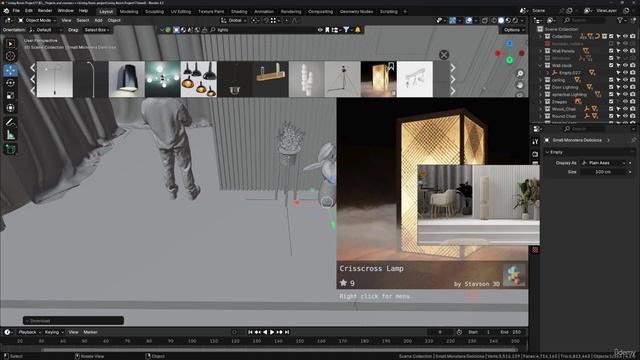Activate the Scale tool
This screenshot has width=640, height=360.
(x=11, y=96)
